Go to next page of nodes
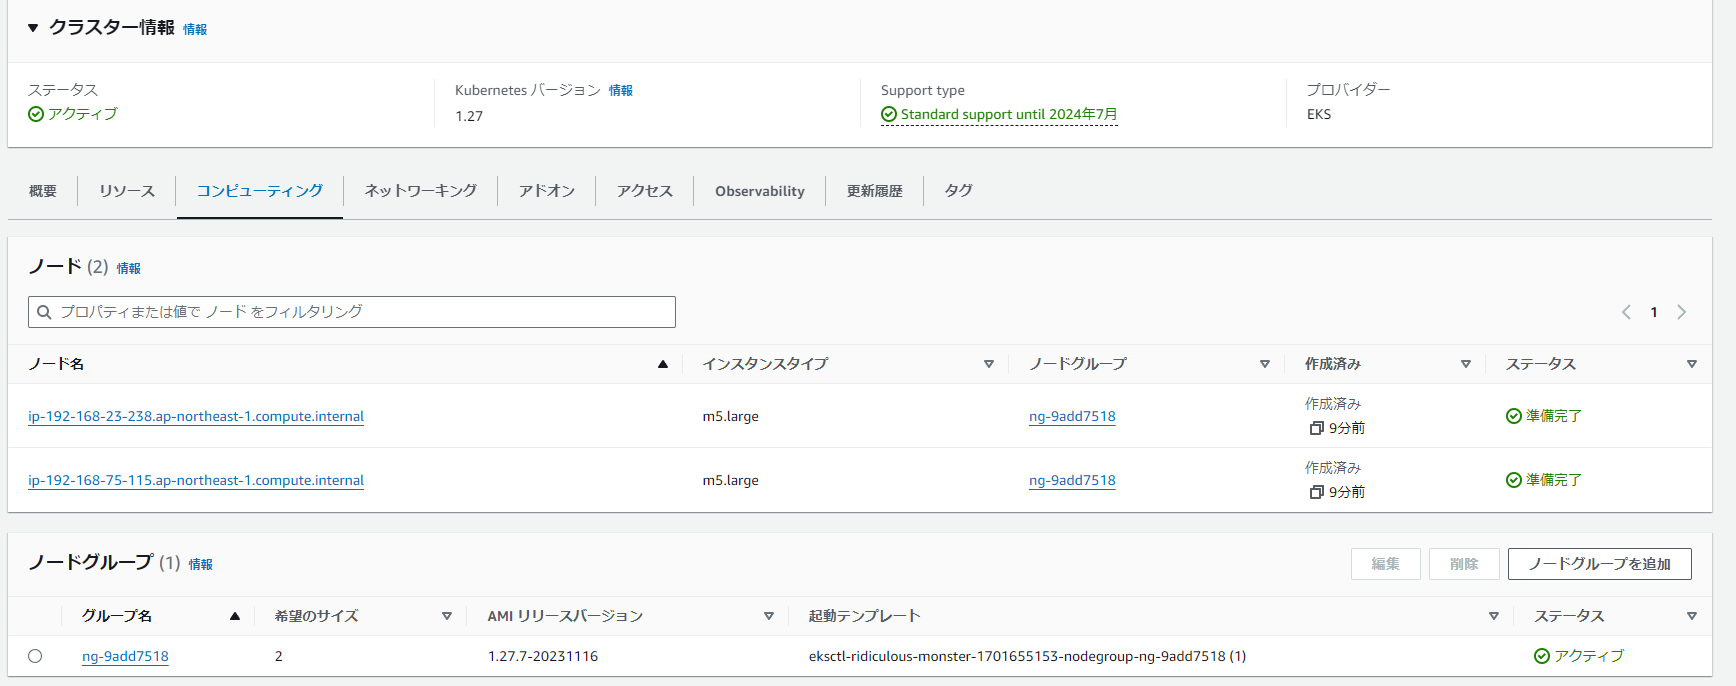Image resolution: width=1736 pixels, height=686 pixels. click(x=1681, y=312)
